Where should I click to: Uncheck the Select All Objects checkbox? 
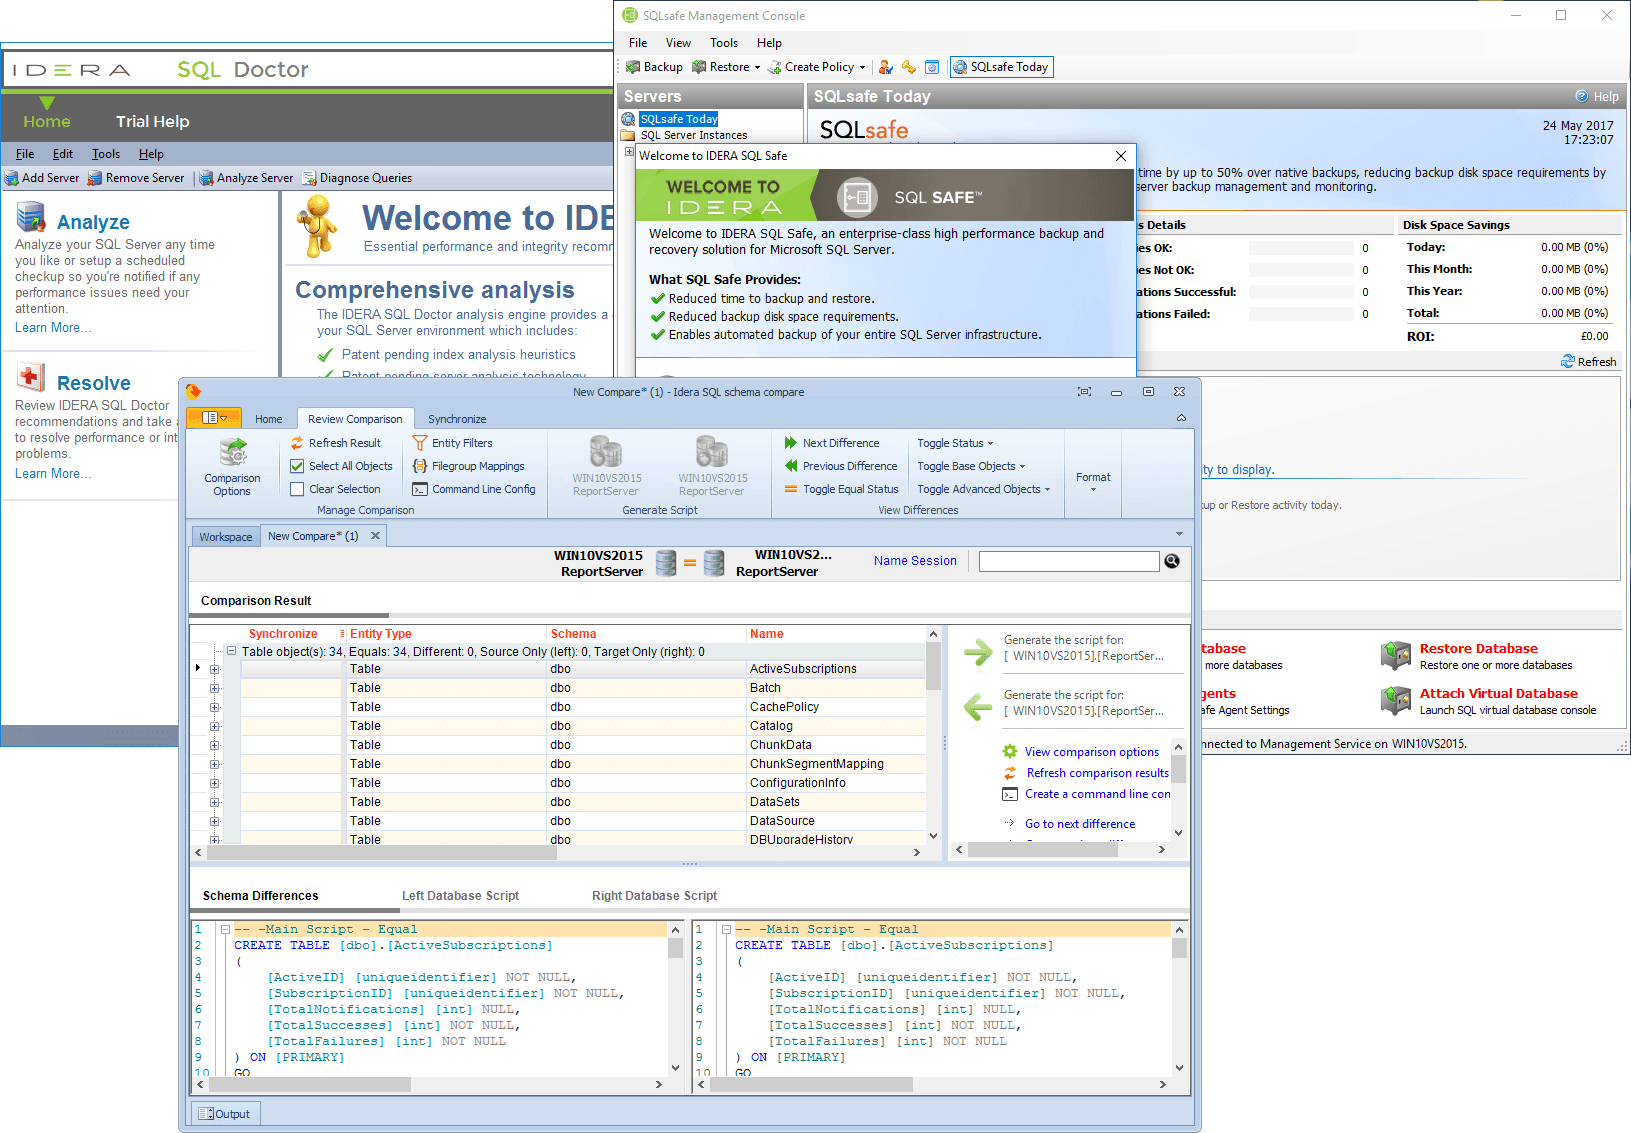coord(297,465)
